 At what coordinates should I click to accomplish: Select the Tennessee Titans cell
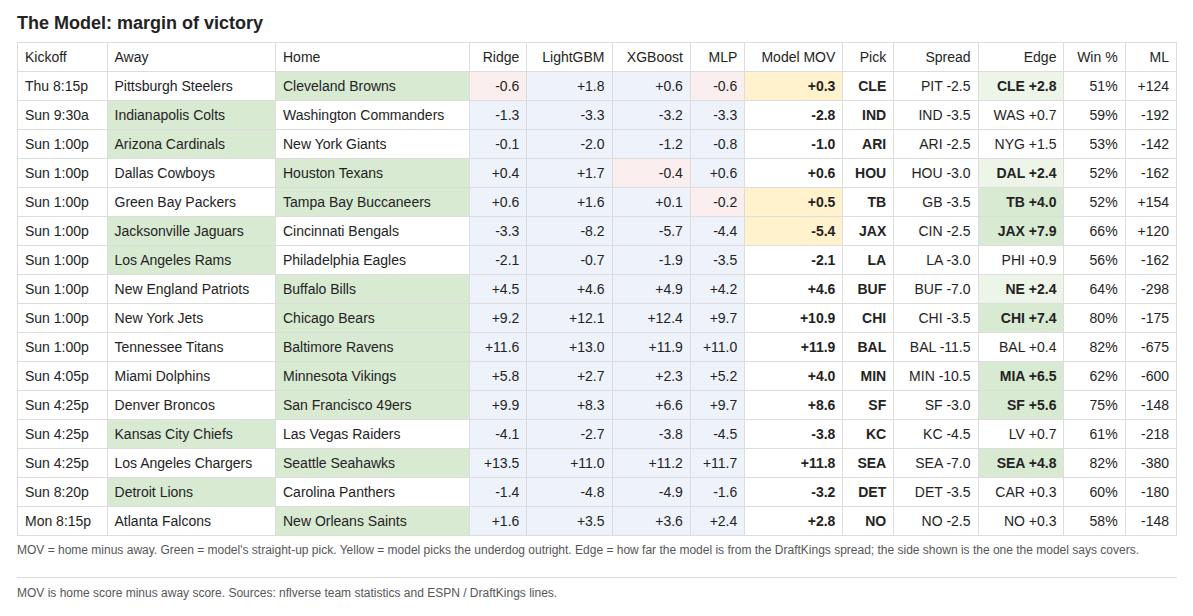(x=191, y=347)
